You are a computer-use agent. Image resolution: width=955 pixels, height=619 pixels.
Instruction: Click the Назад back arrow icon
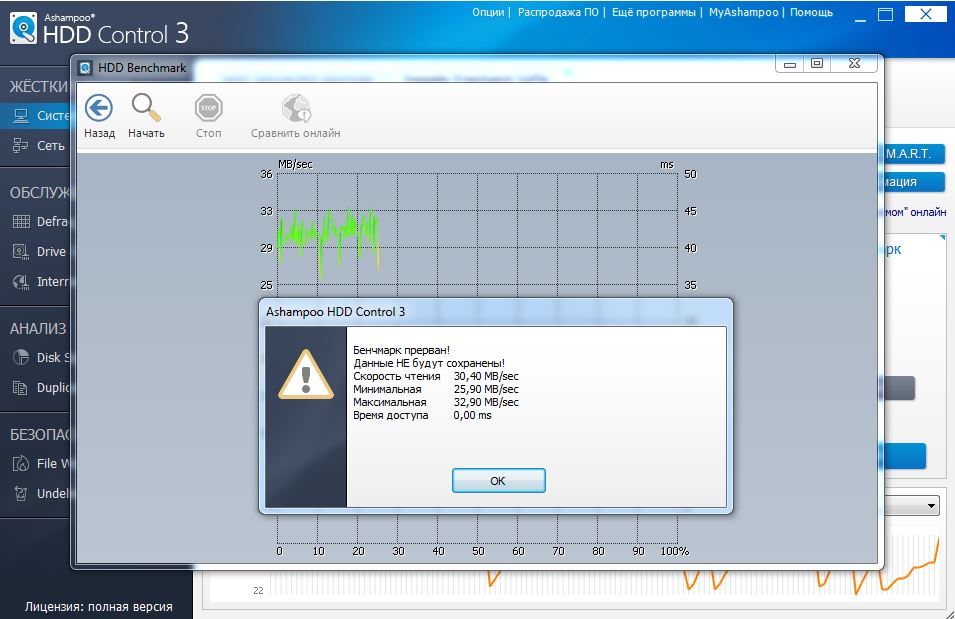pyautogui.click(x=99, y=108)
